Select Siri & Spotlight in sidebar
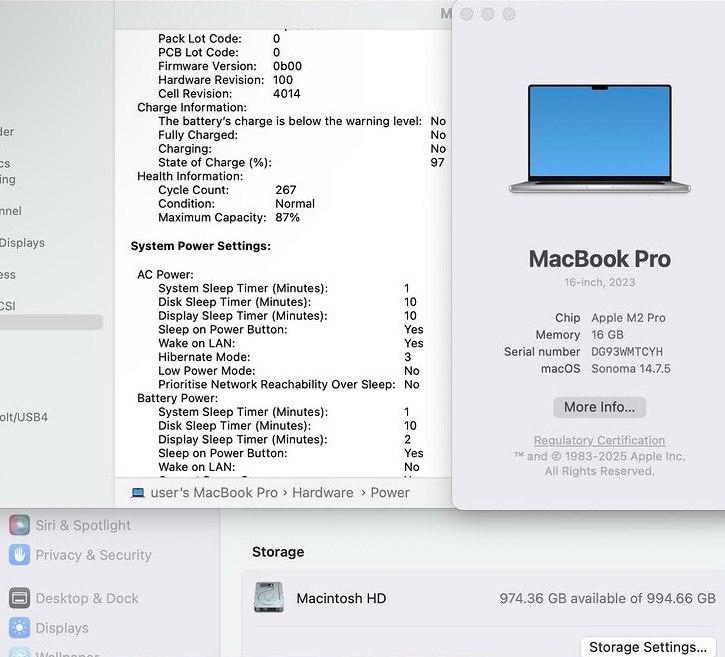Viewport: 725px width, 657px height. pos(83,525)
